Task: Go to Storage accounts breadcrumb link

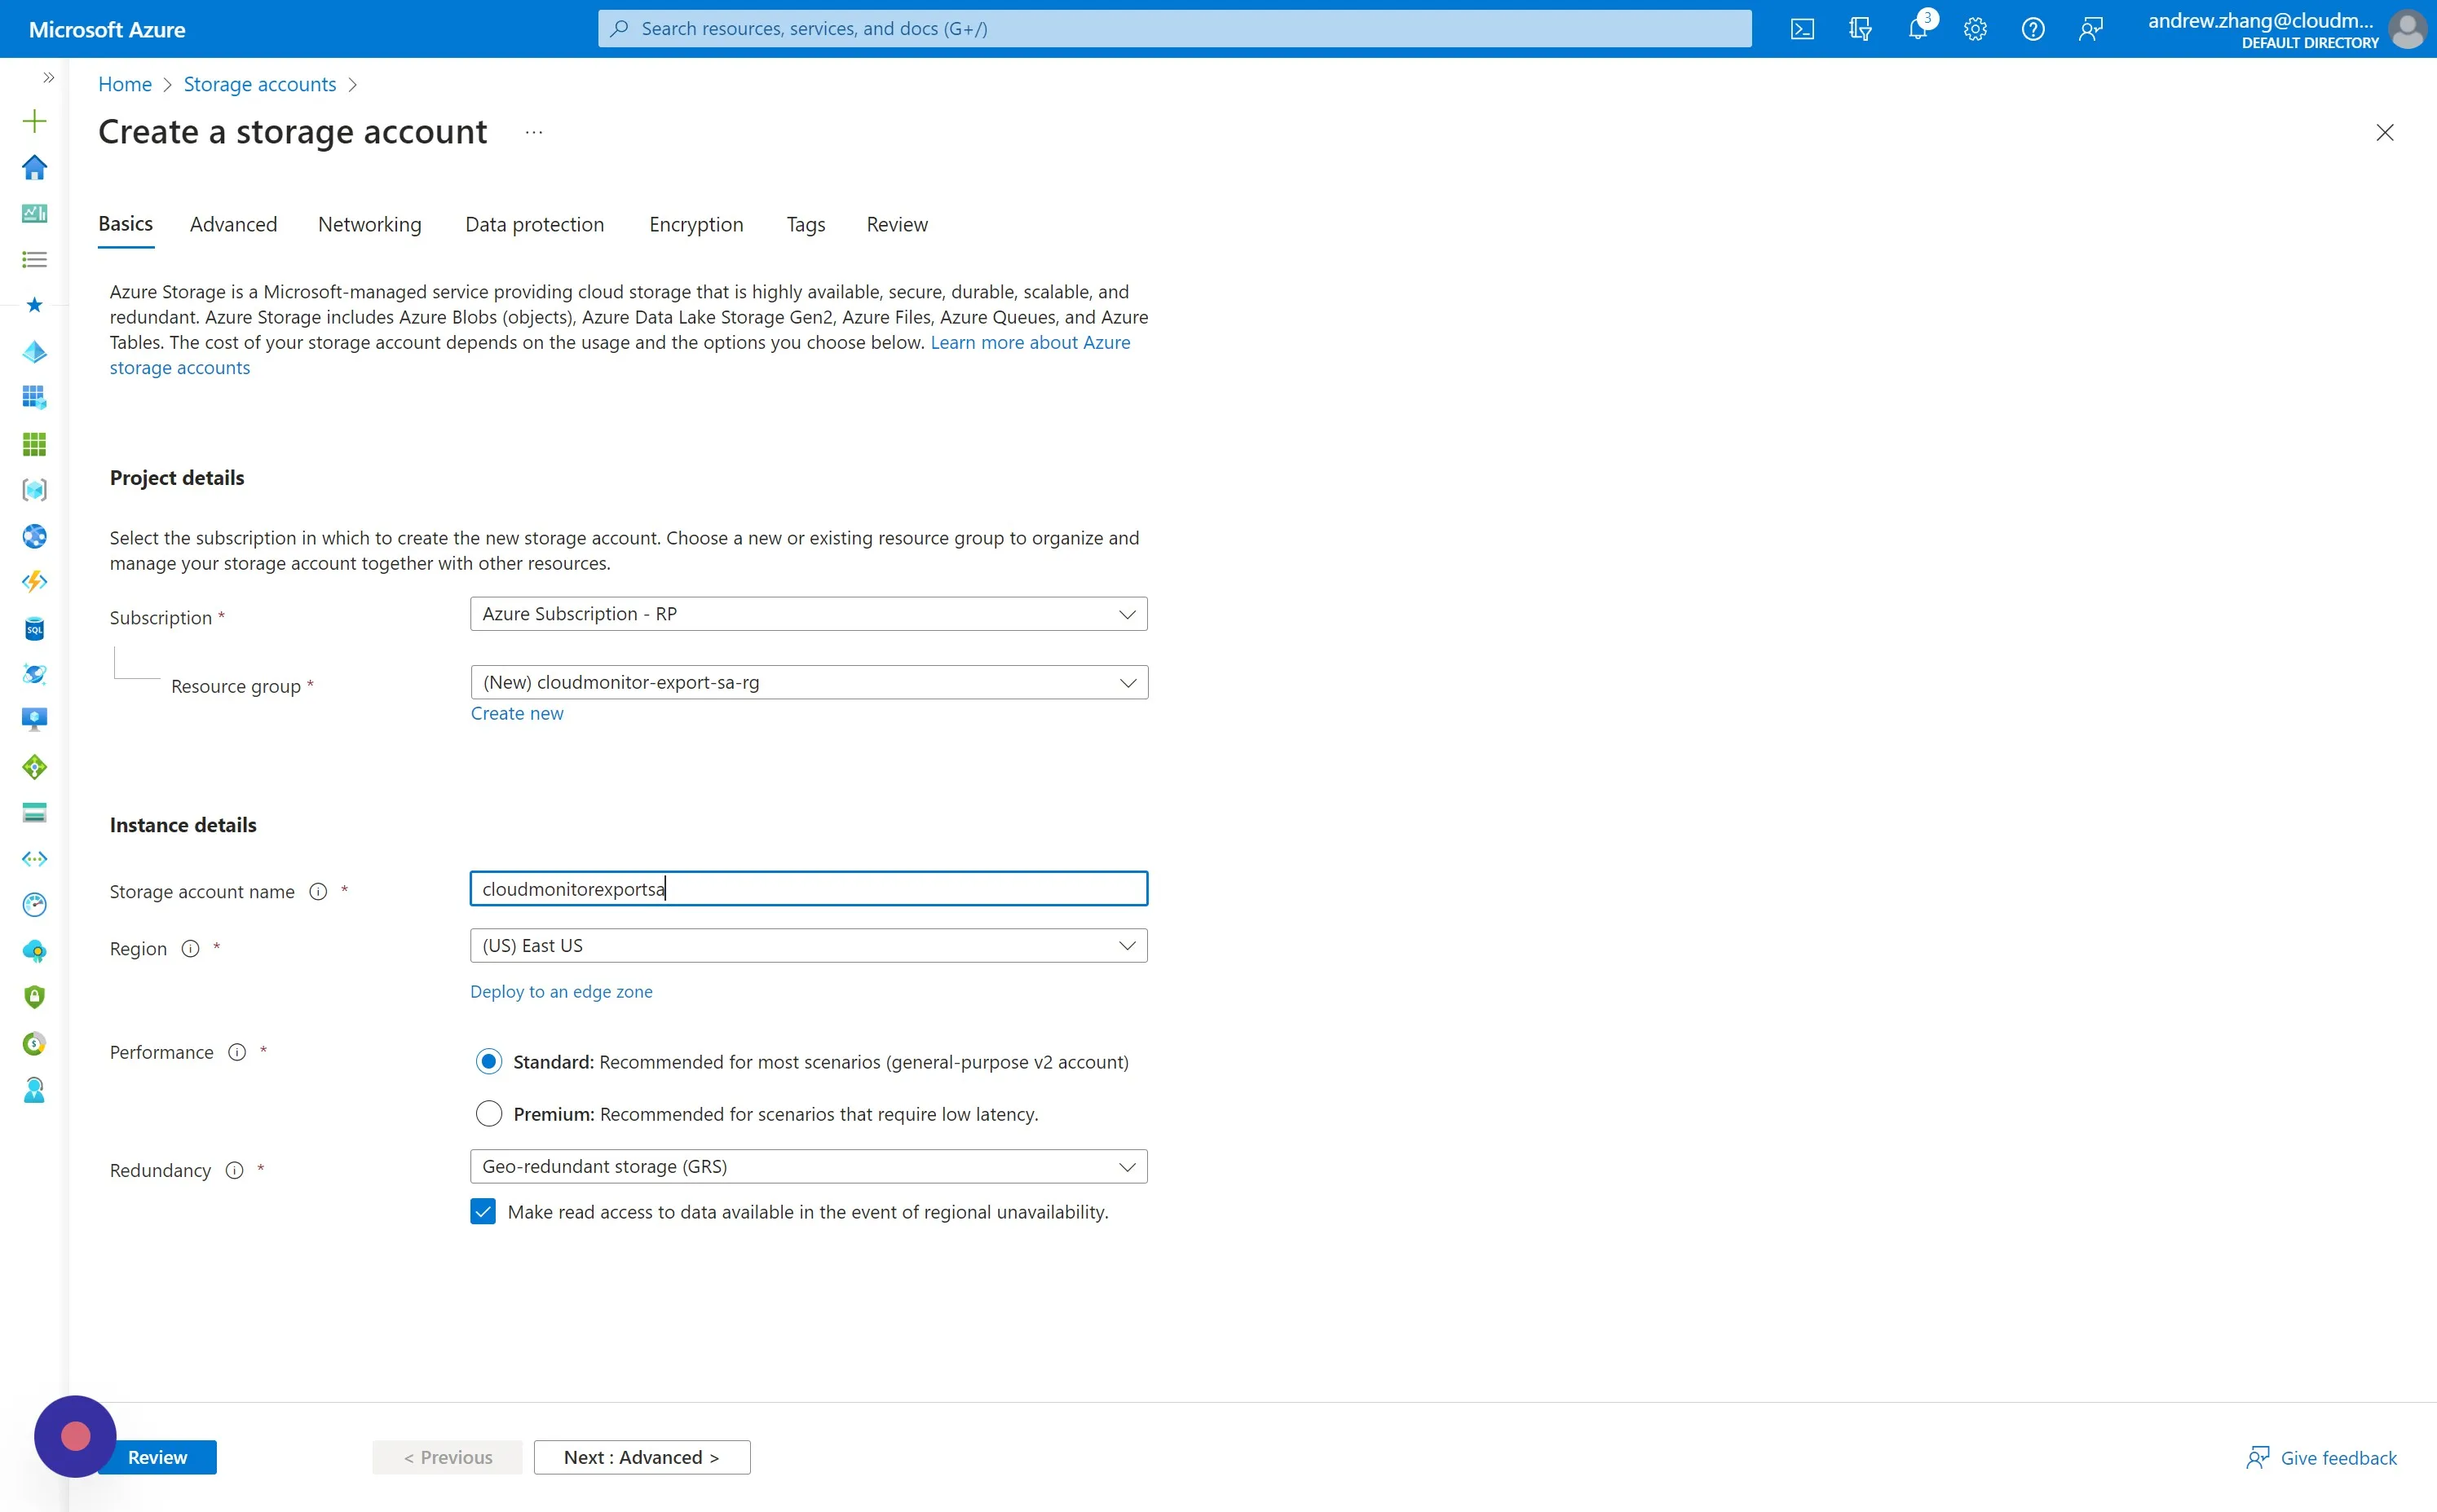Action: coord(260,84)
